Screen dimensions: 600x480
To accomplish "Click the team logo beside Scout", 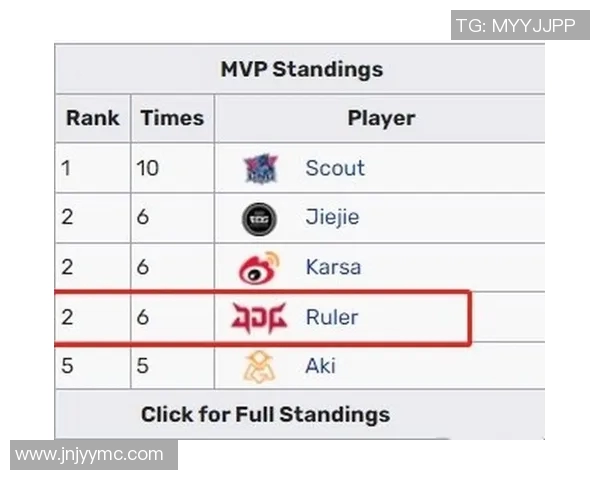I will coord(261,168).
